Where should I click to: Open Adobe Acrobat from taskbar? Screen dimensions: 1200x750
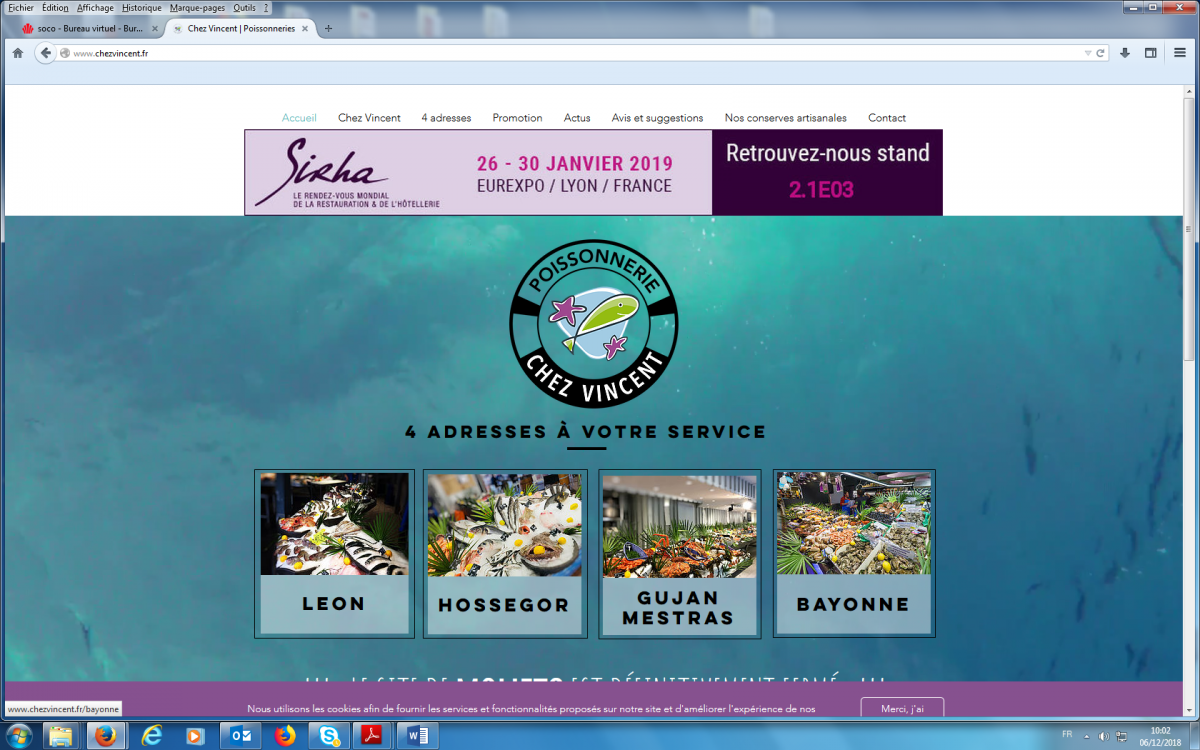[x=372, y=736]
